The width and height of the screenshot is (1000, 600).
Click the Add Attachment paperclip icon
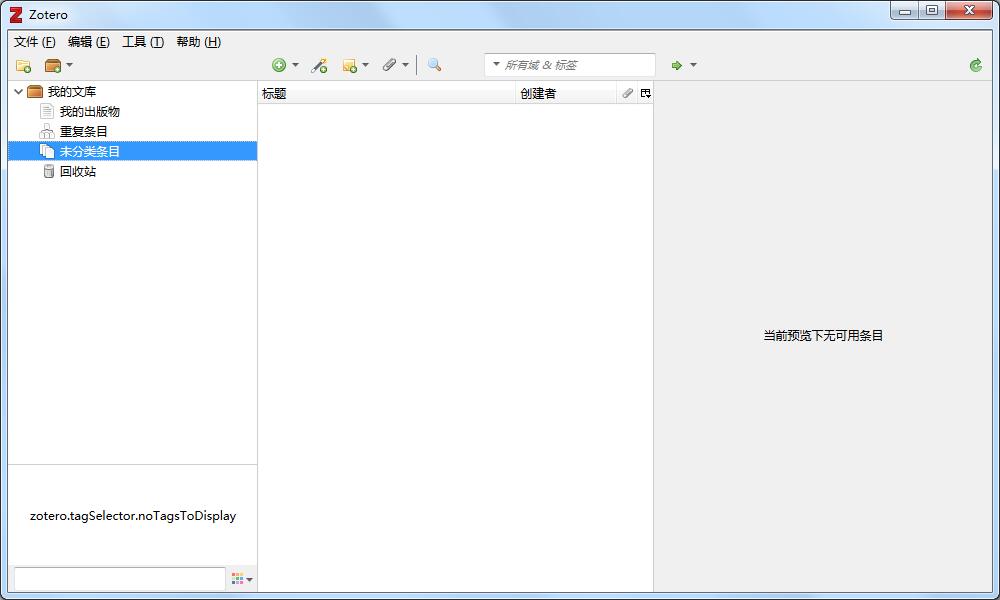tap(391, 65)
